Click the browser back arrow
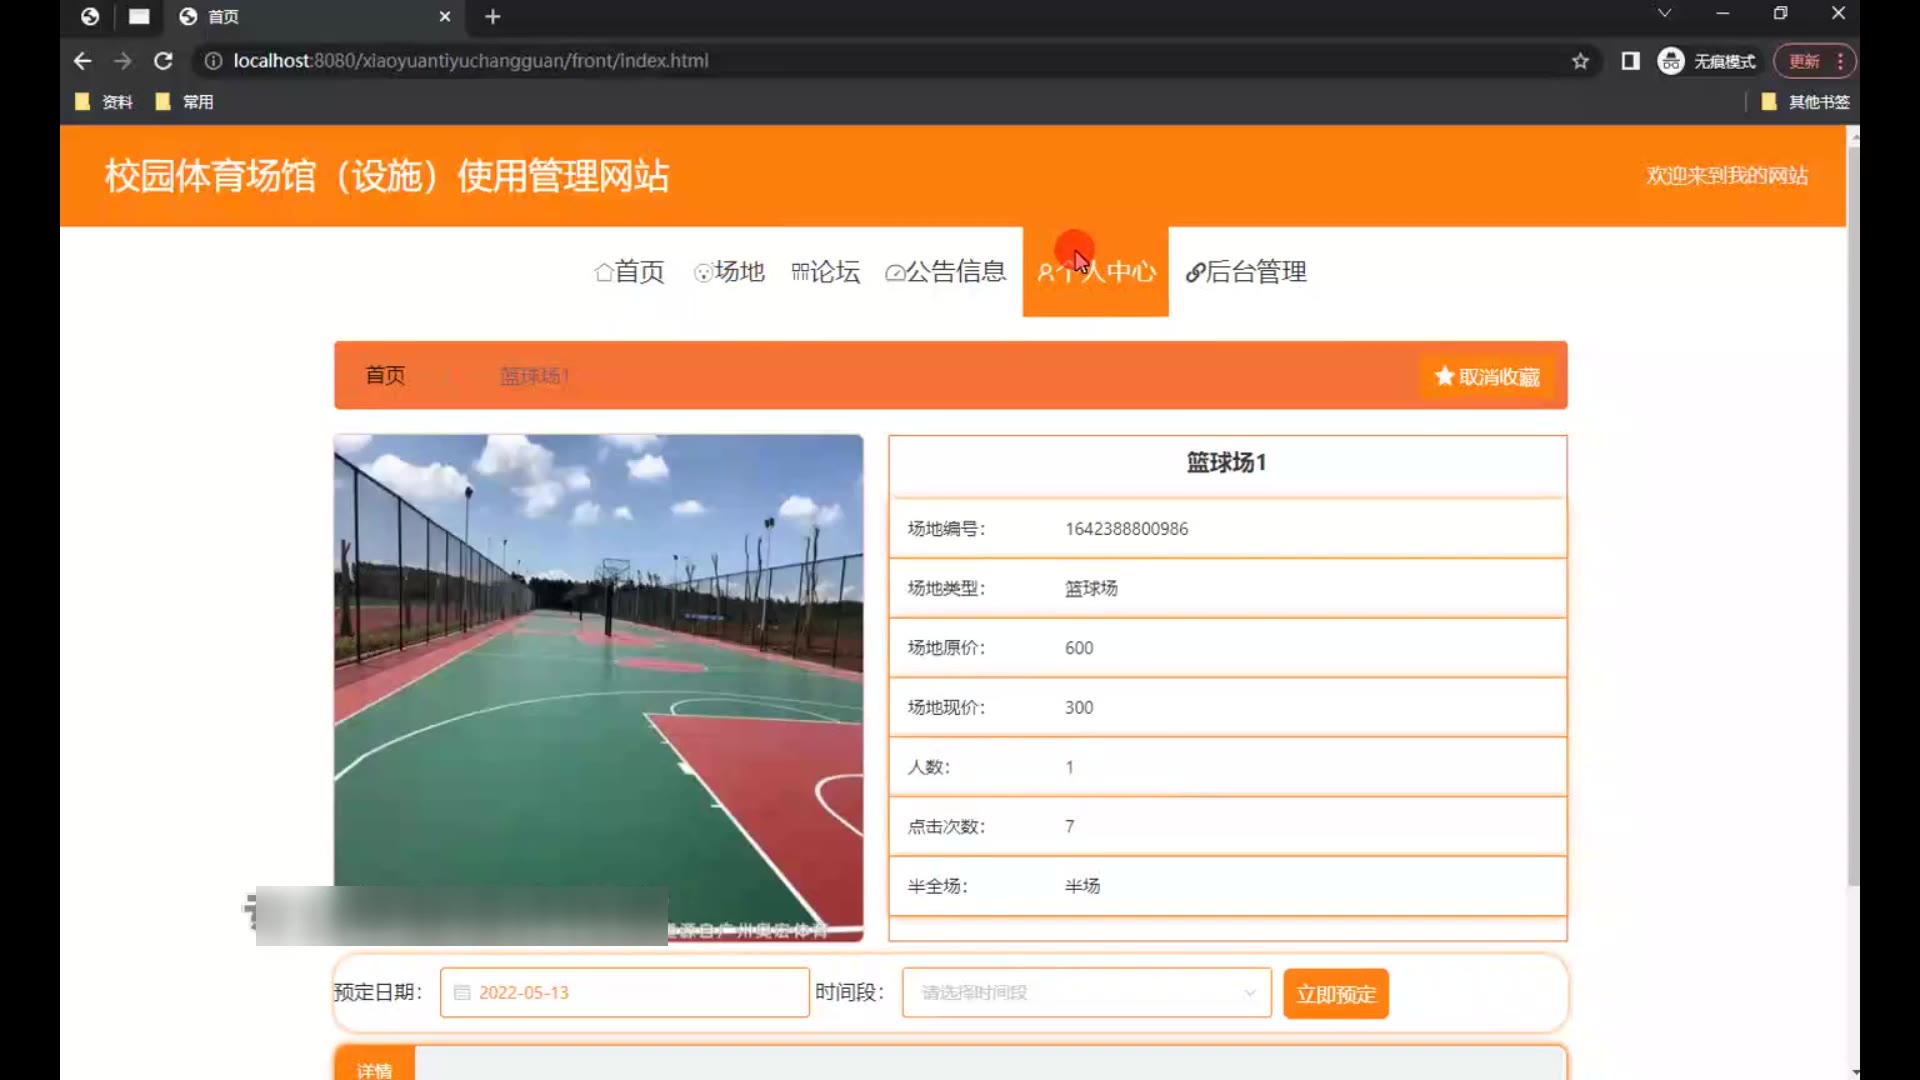1920x1080 pixels. (82, 61)
